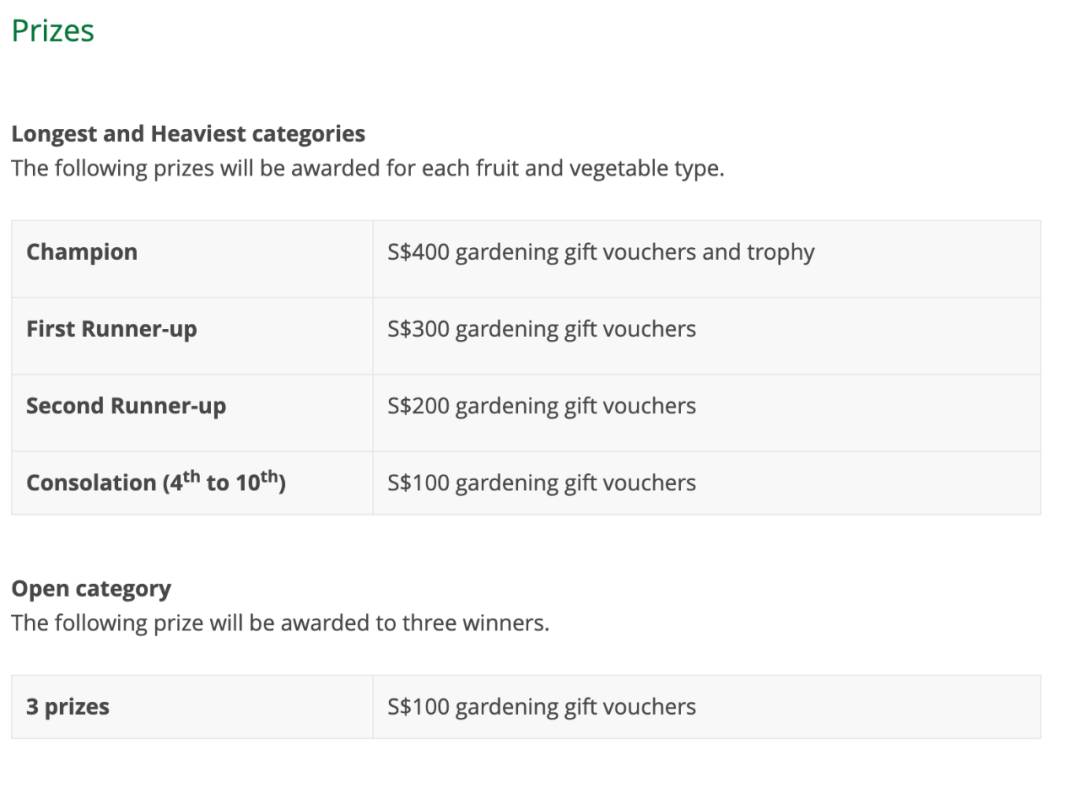The width and height of the screenshot is (1080, 788).
Task: Click the word 'Heaviest' in subheading
Action: [x=199, y=134]
